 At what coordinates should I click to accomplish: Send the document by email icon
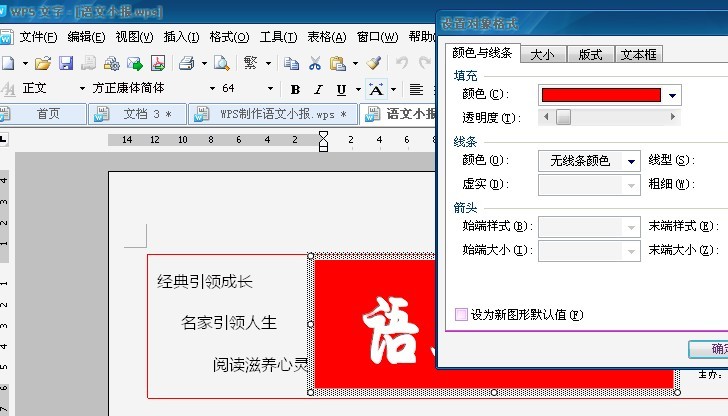(x=135, y=63)
